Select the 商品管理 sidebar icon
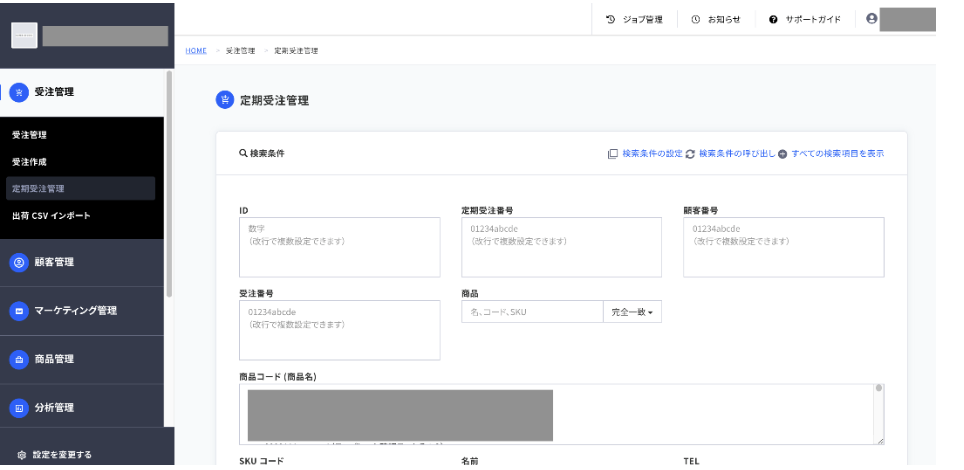Screen dimensions: 964x470 (19, 360)
